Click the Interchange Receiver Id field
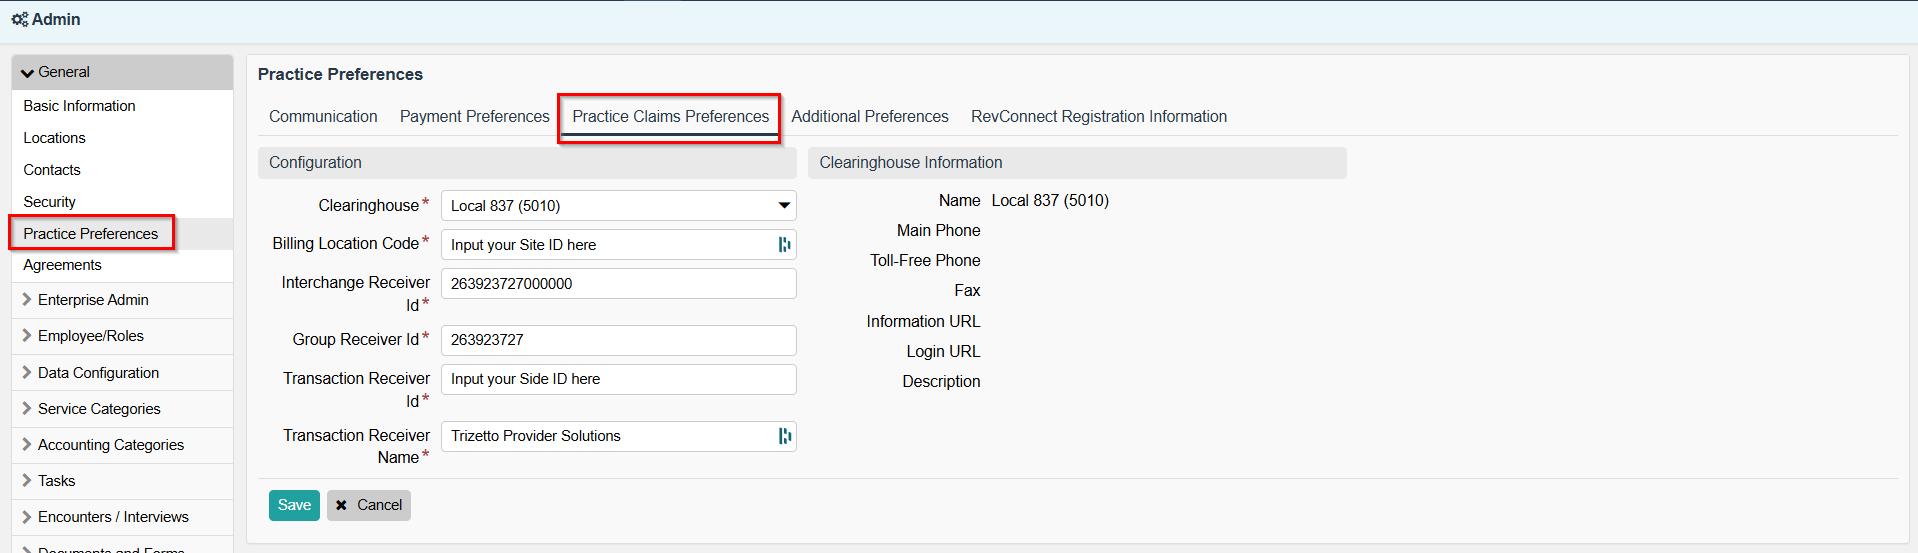 [x=618, y=284]
